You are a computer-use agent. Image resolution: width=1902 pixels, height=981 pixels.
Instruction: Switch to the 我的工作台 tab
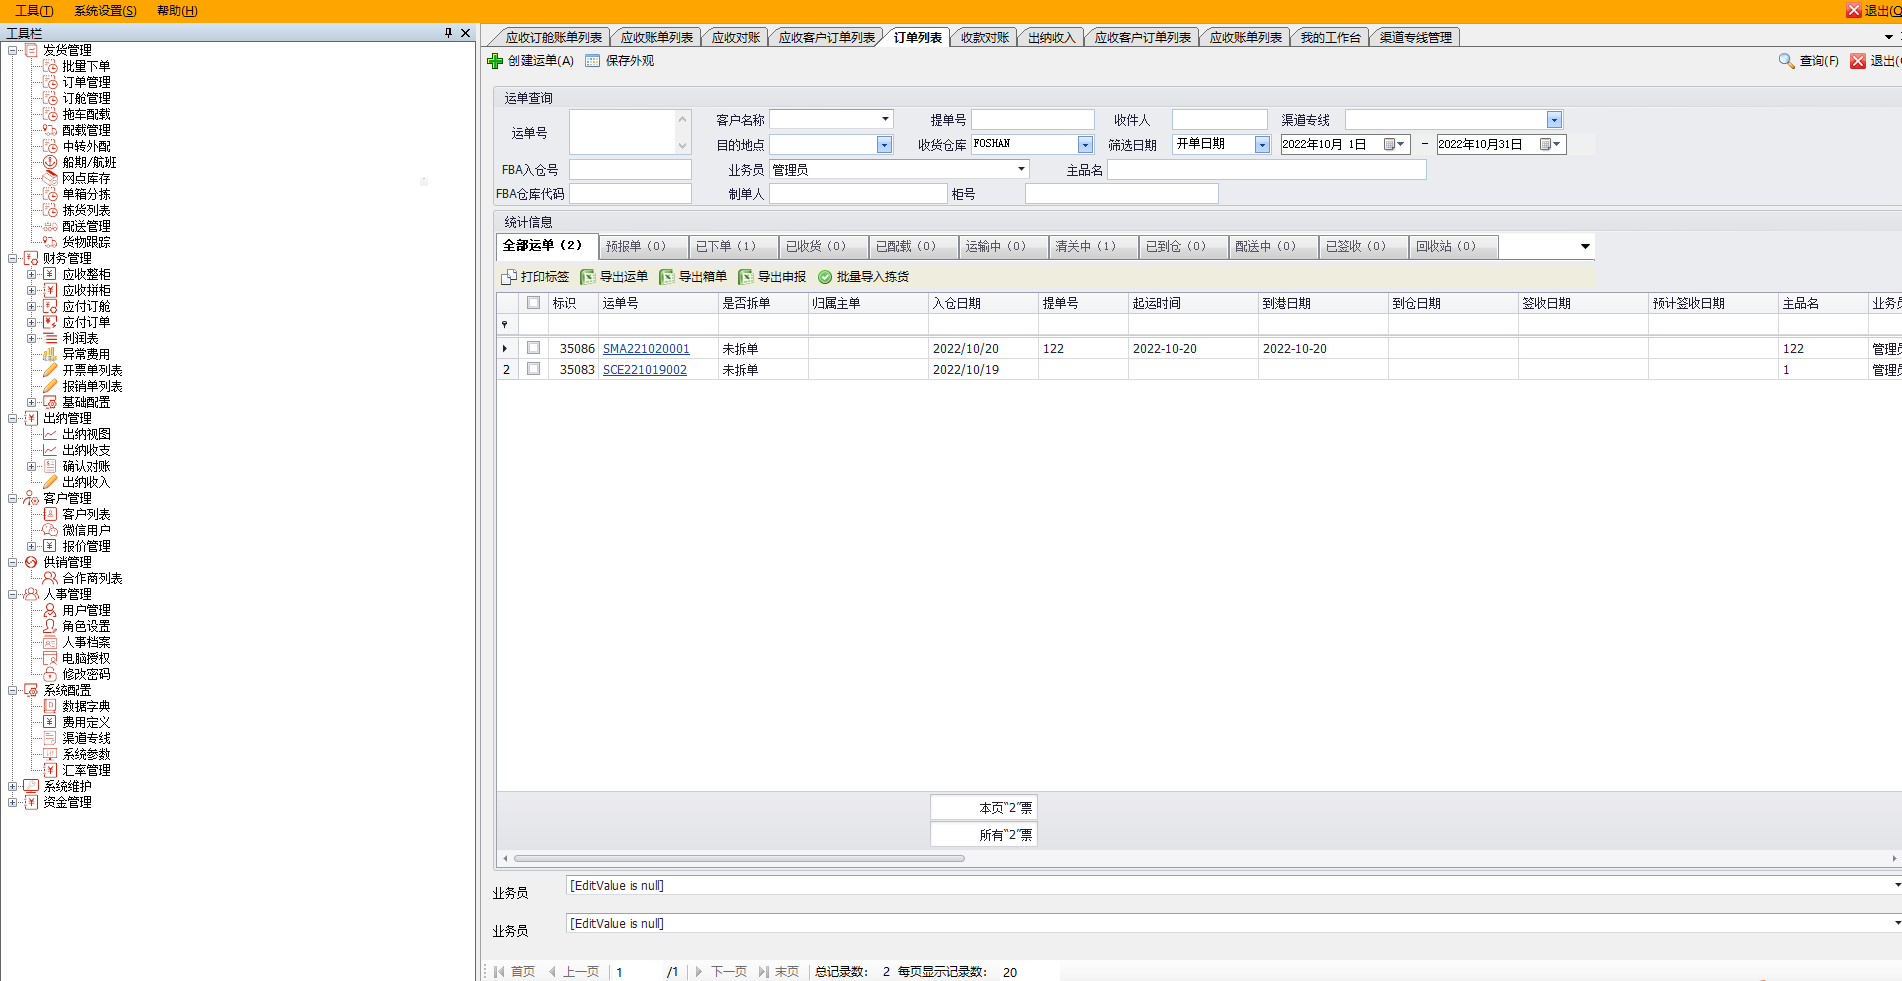click(x=1329, y=38)
